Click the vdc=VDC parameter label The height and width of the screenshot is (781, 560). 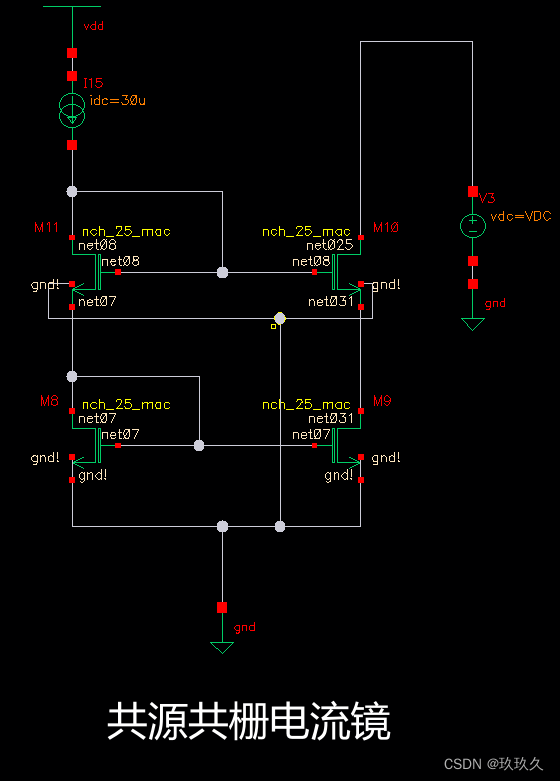(x=521, y=216)
